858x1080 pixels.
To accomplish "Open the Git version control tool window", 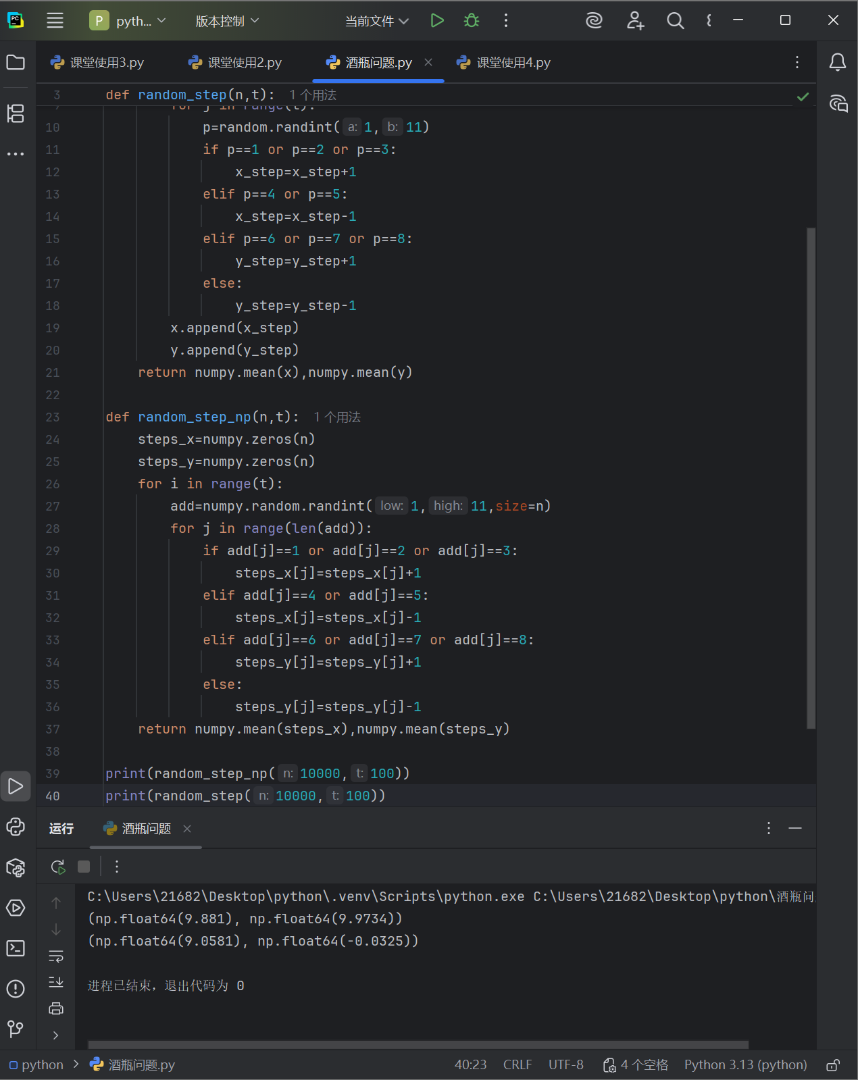I will tap(15, 1029).
